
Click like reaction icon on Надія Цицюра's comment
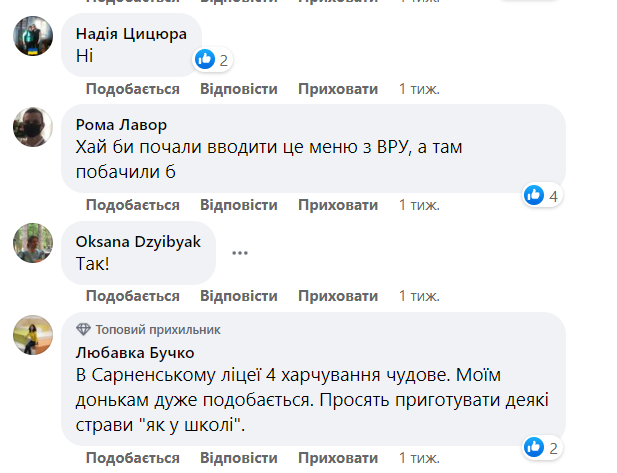point(205,60)
